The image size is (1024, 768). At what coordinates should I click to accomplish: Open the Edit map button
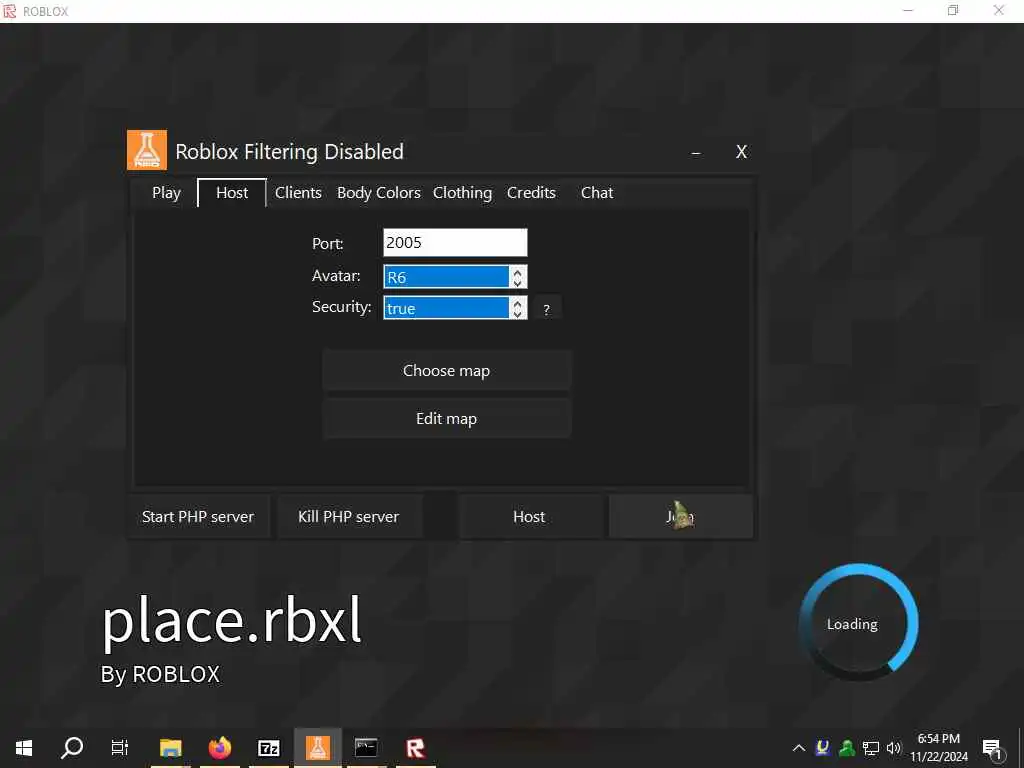(447, 419)
